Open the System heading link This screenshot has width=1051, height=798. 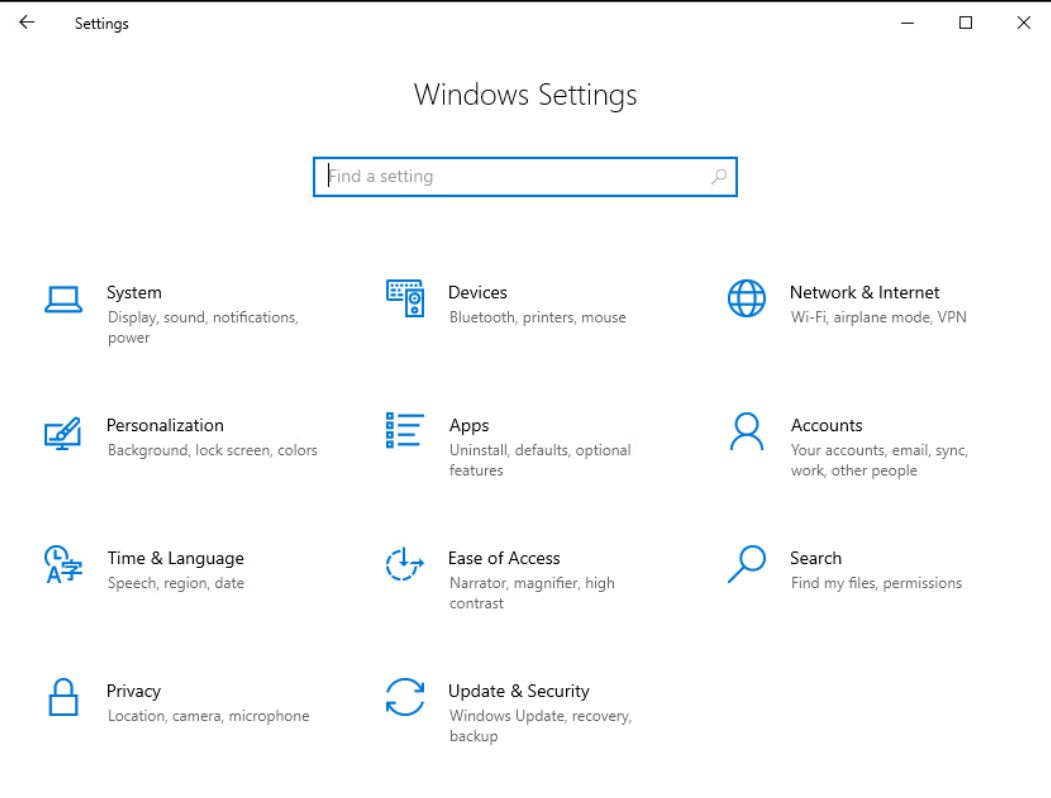(134, 293)
